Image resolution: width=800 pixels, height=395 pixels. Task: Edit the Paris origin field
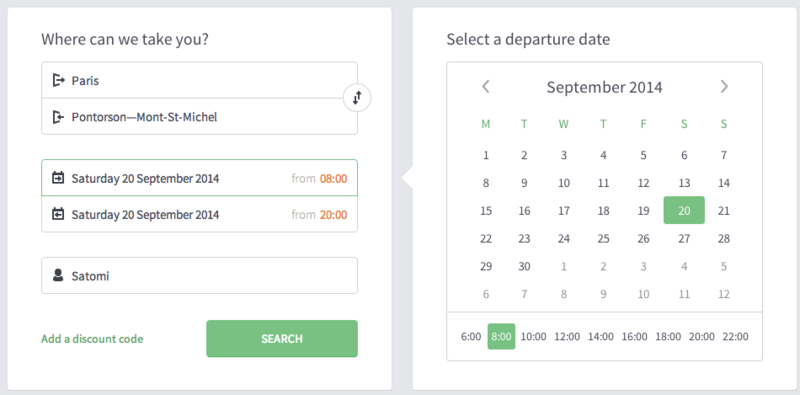coord(199,80)
